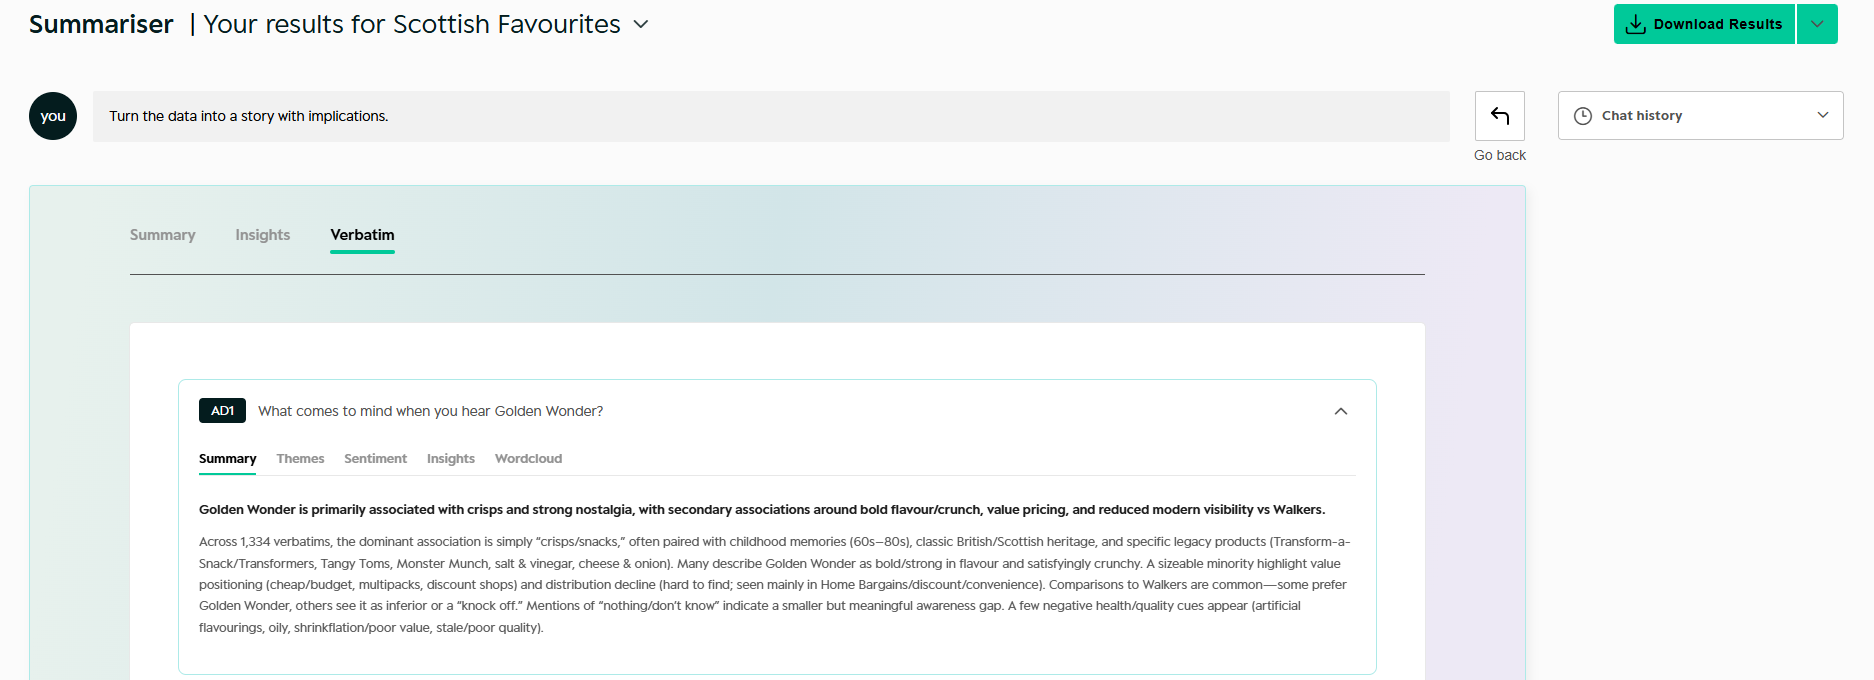Click the AD1 question badge
The width and height of the screenshot is (1874, 680).
click(x=222, y=411)
